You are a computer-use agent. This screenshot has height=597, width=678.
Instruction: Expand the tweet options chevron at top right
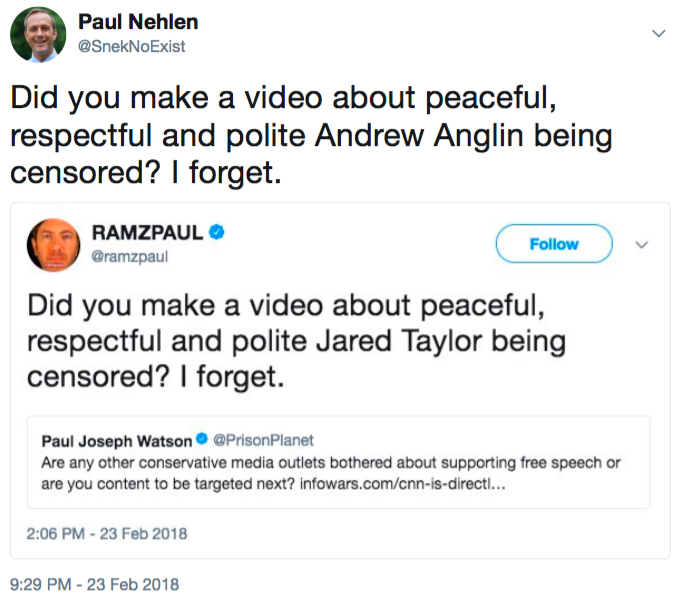click(x=657, y=34)
